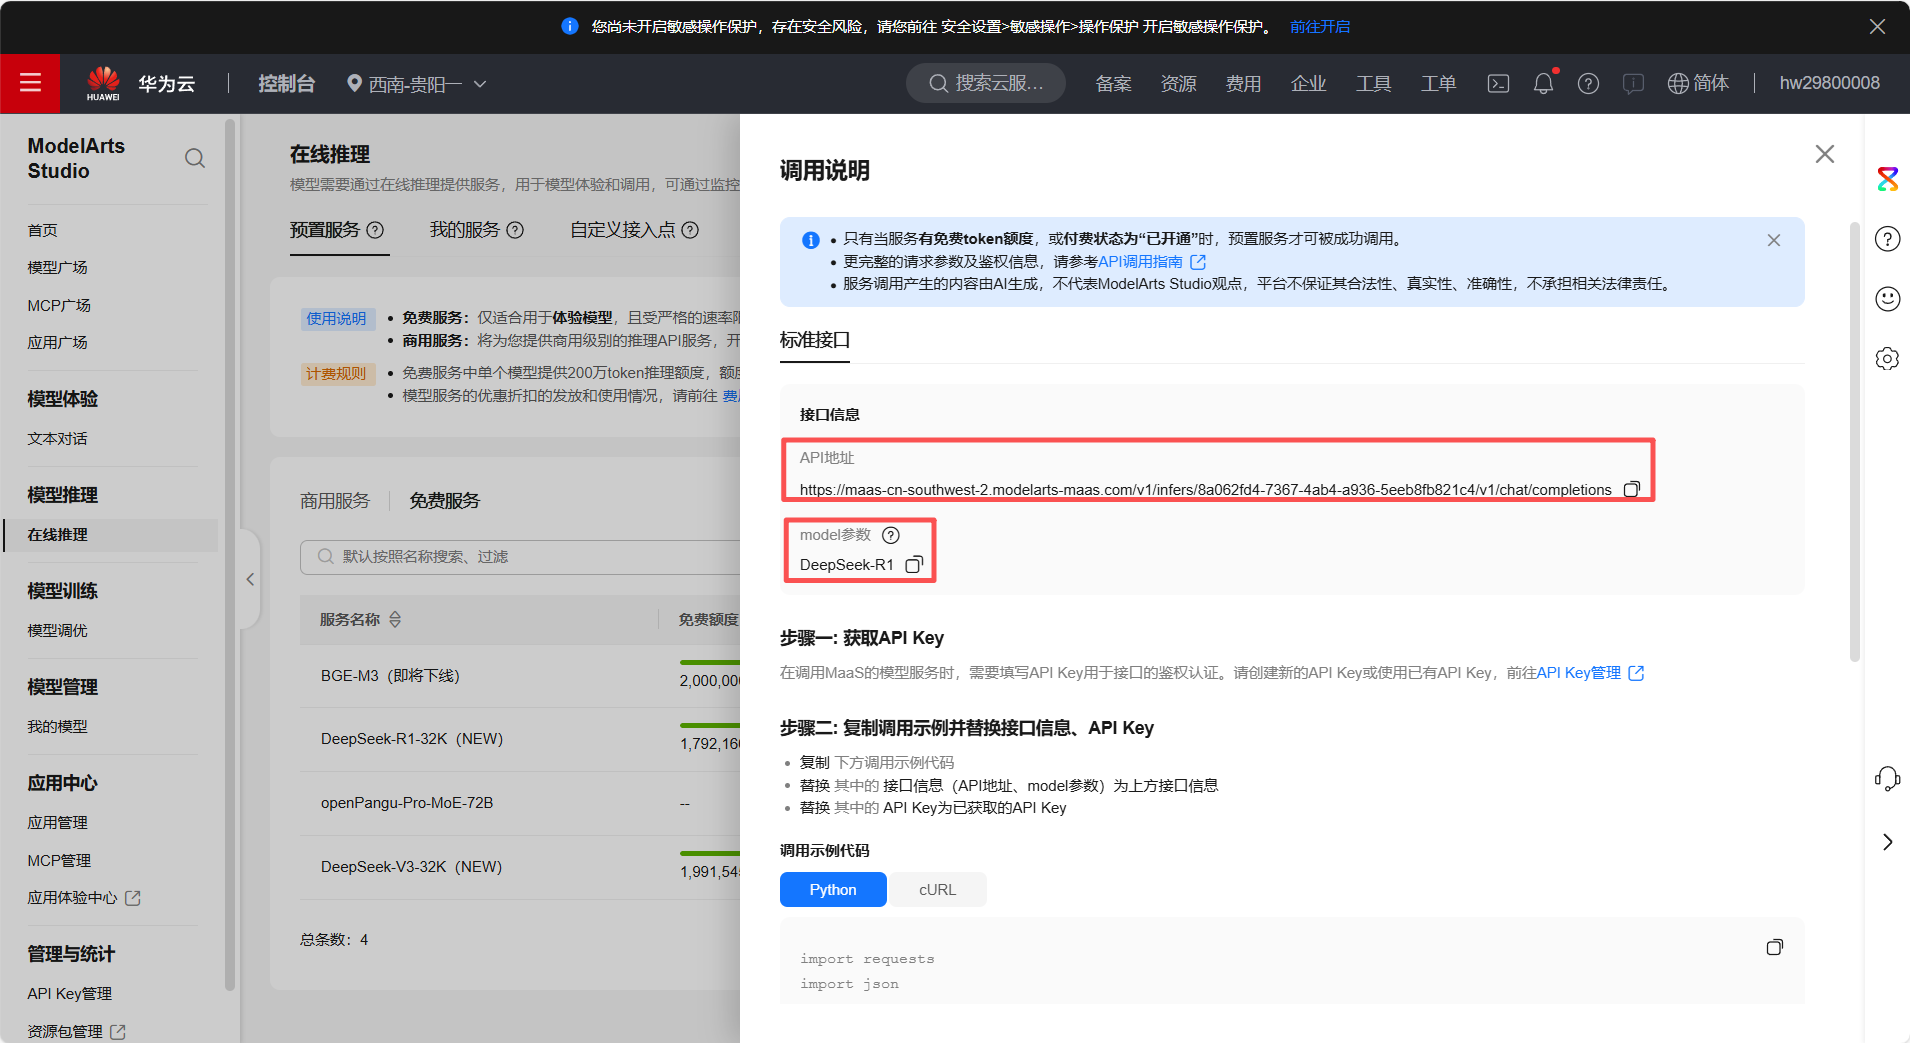Open 模型调优 in sidebar
This screenshot has height=1043, width=1910.
coord(58,630)
